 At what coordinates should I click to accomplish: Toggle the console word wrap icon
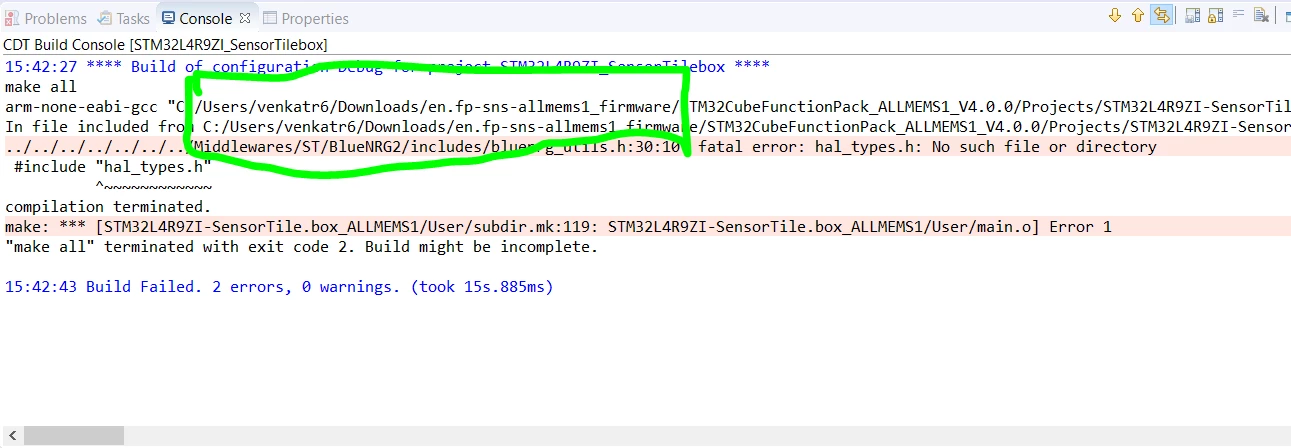tap(1238, 15)
